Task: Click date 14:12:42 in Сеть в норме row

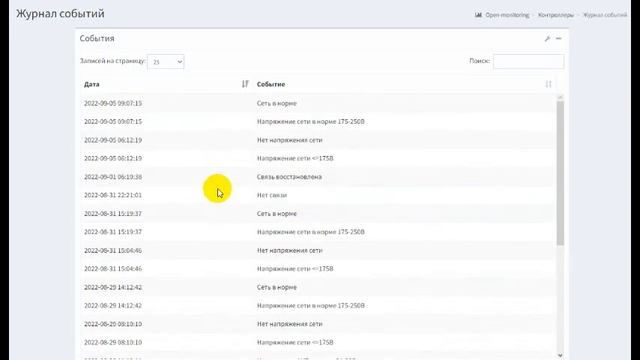Action: (113, 287)
